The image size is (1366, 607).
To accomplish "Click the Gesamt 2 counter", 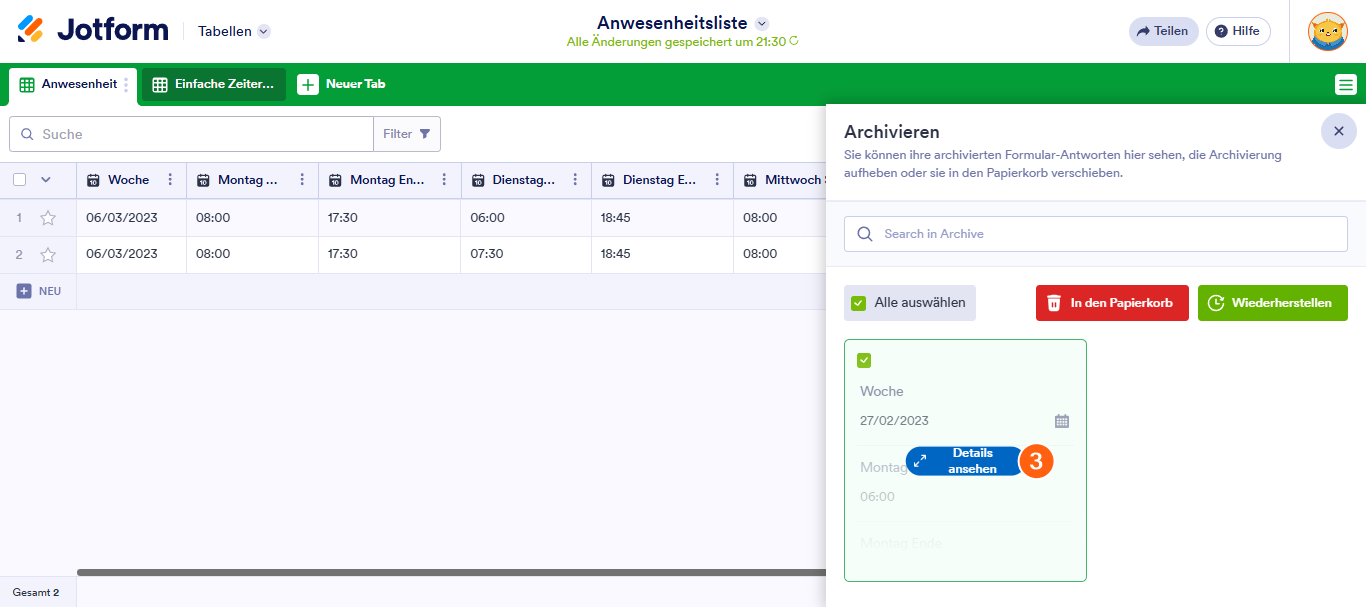I will [36, 592].
